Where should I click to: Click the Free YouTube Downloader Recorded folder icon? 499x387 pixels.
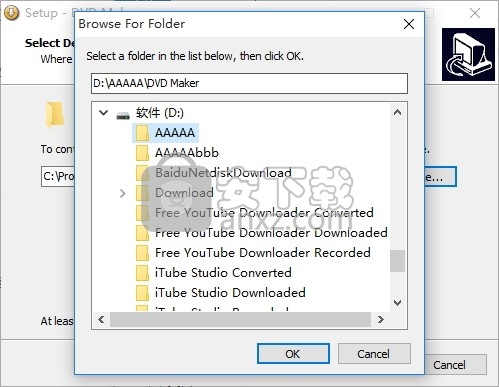point(142,253)
